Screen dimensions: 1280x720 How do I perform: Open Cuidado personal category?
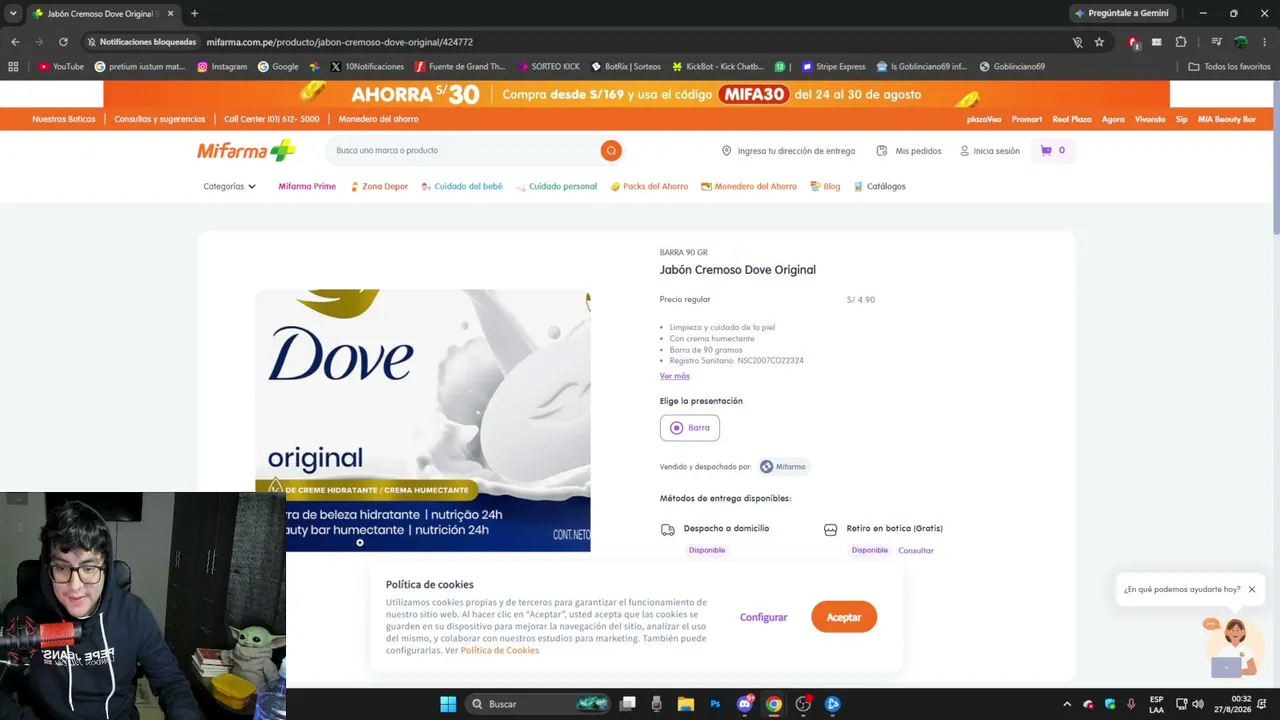[556, 187]
